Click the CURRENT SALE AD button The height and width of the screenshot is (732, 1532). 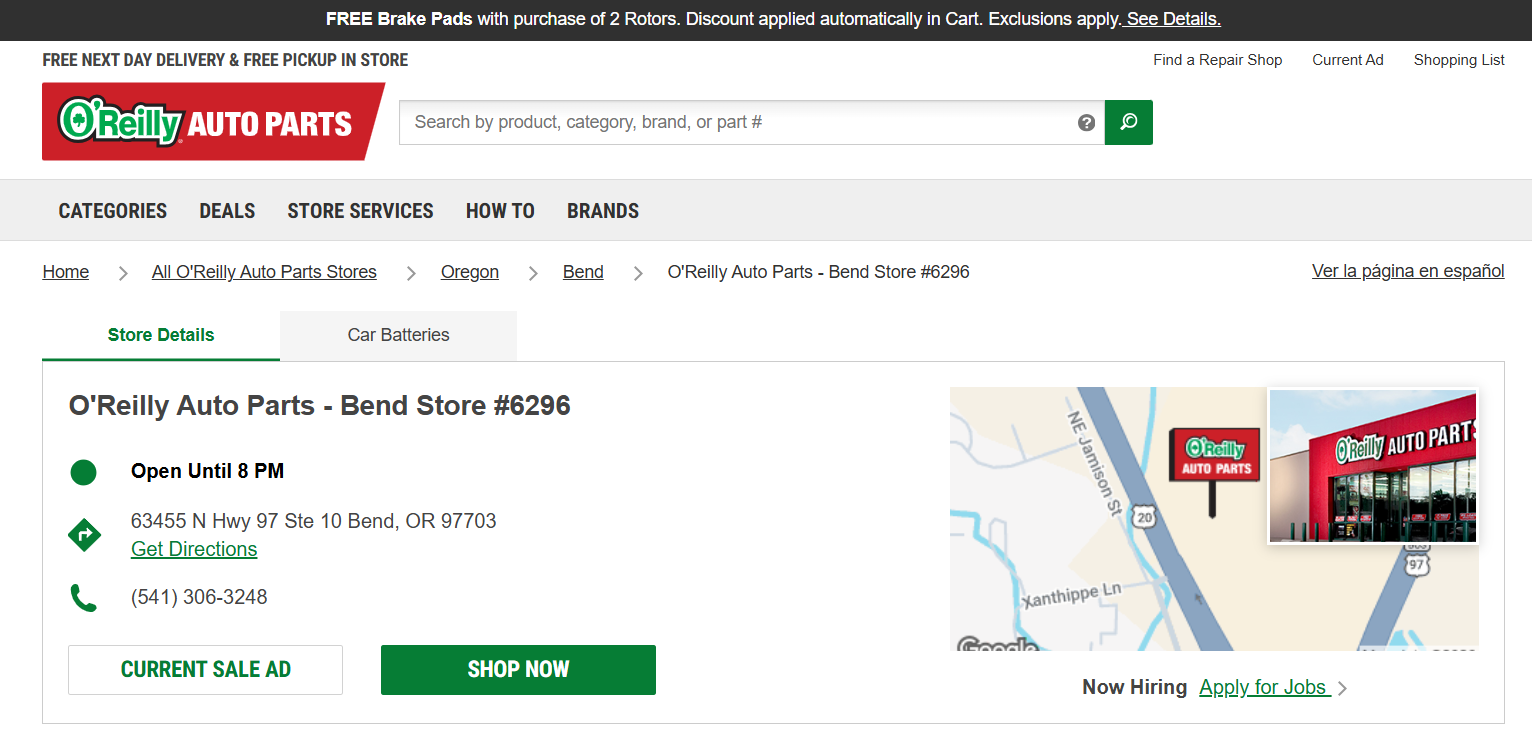coord(205,670)
